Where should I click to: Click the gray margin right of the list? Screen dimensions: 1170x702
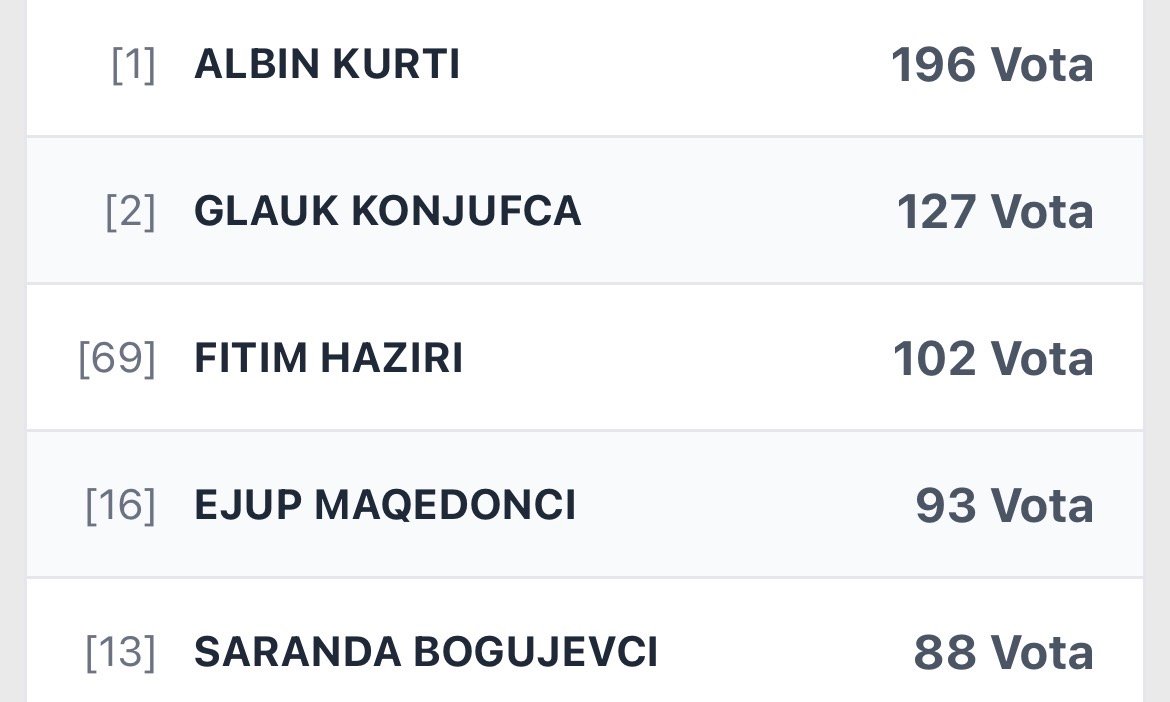tap(1156, 350)
